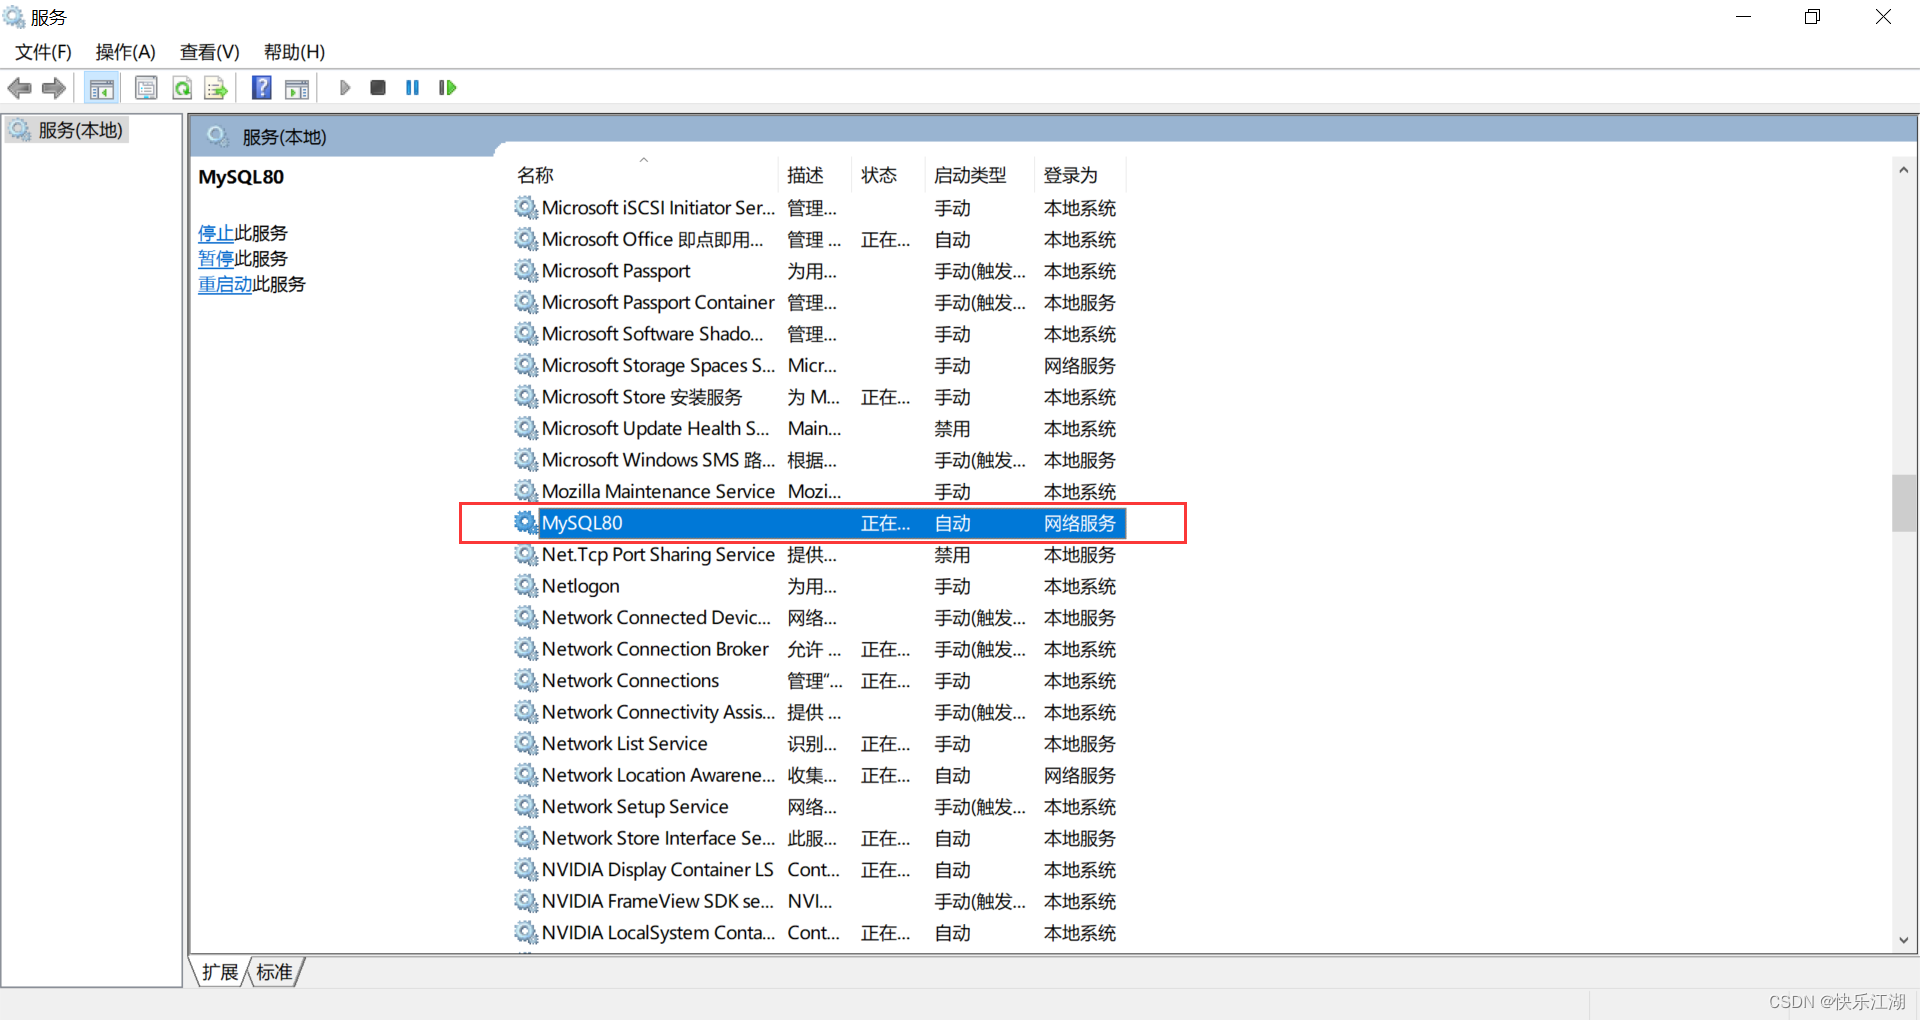Click the gear icon beside MySQL80
This screenshot has height=1020, width=1920.
[x=526, y=522]
